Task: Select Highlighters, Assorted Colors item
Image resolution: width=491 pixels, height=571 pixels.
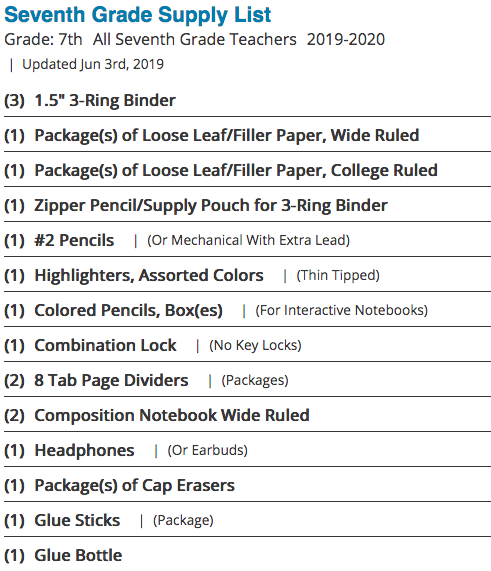Action: coord(149,275)
